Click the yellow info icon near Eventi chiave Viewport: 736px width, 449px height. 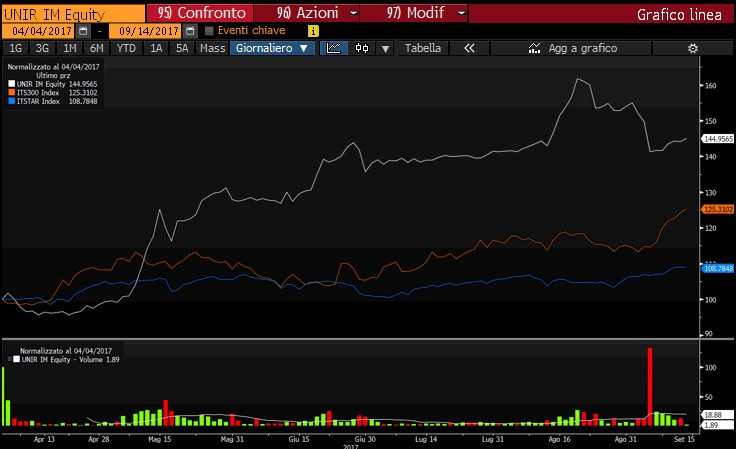point(313,31)
